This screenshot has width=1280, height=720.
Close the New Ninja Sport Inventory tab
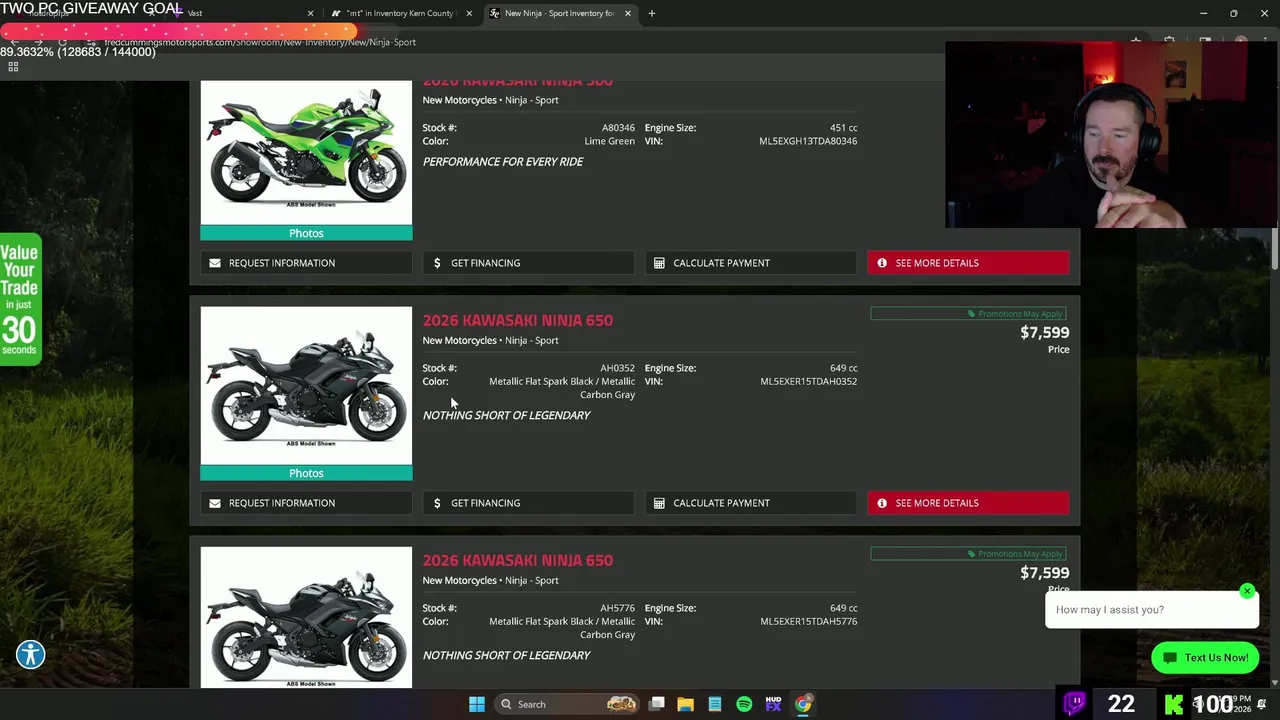(x=628, y=13)
